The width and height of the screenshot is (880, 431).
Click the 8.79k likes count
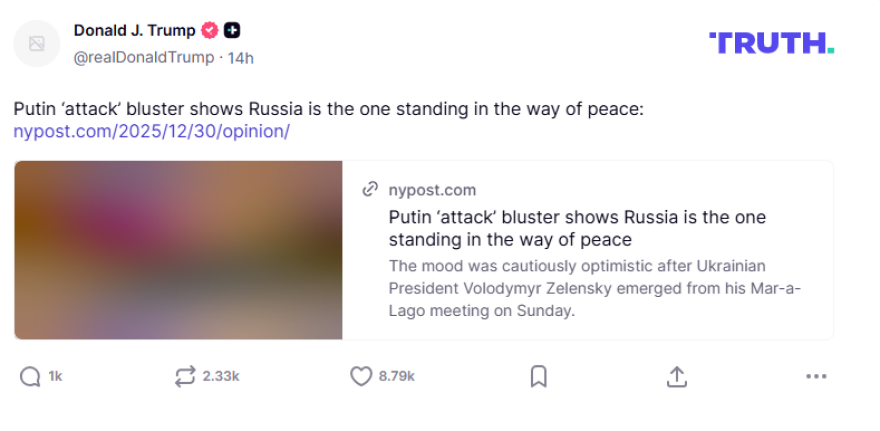396,376
